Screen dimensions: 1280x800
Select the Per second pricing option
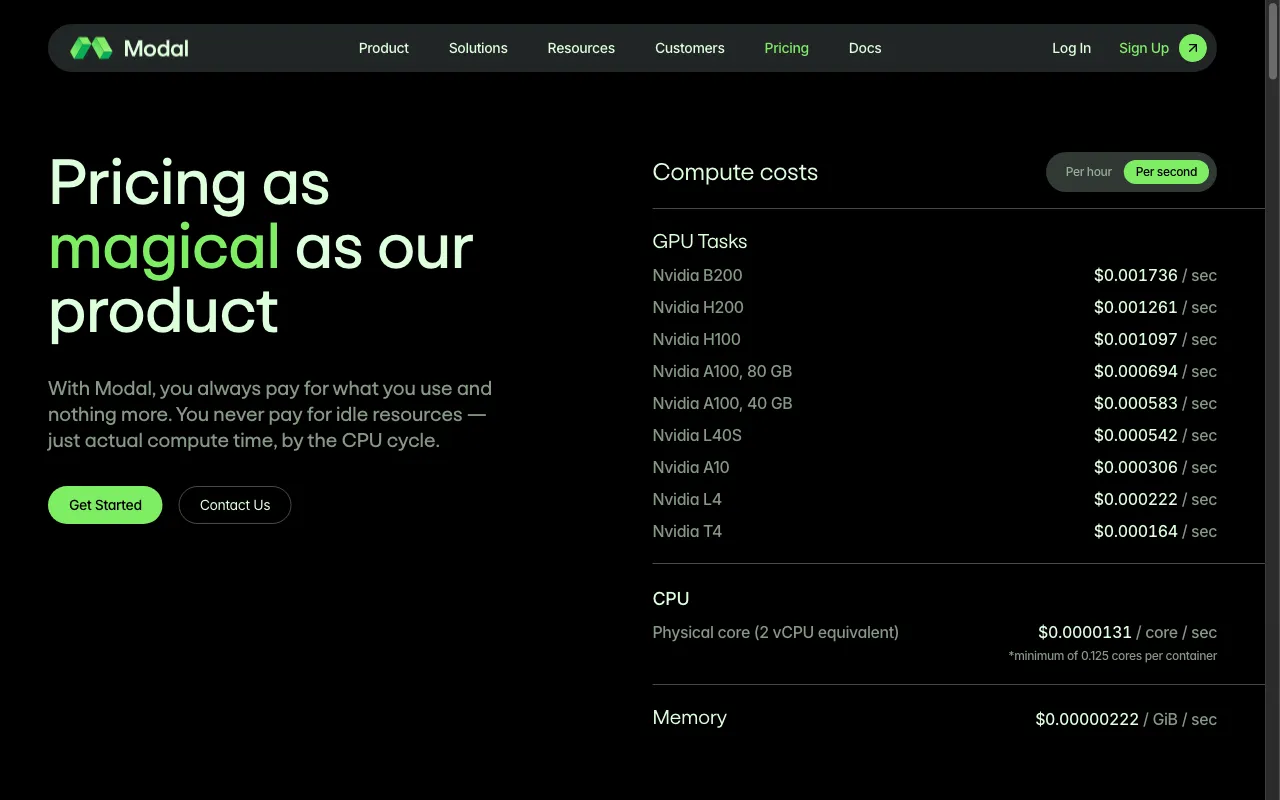tap(1166, 172)
